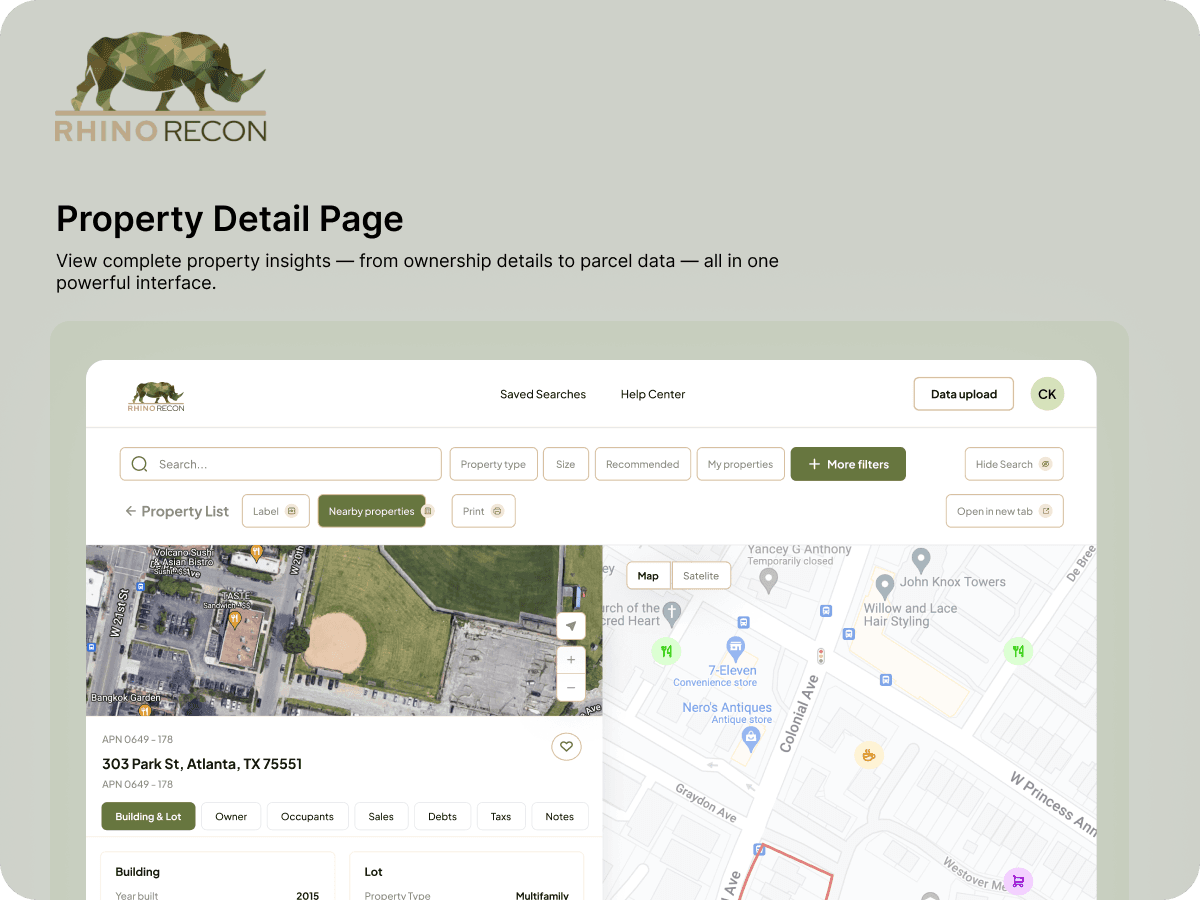Open the Property type filter dropdown

(x=493, y=464)
